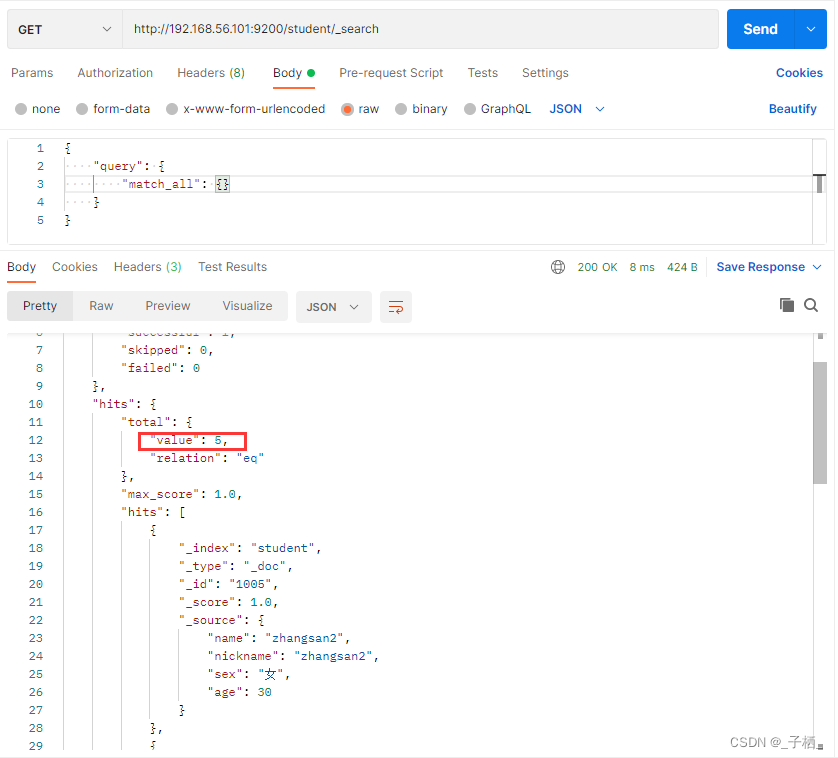Click the request URL input field
This screenshot has height=758, width=838.
(x=421, y=29)
